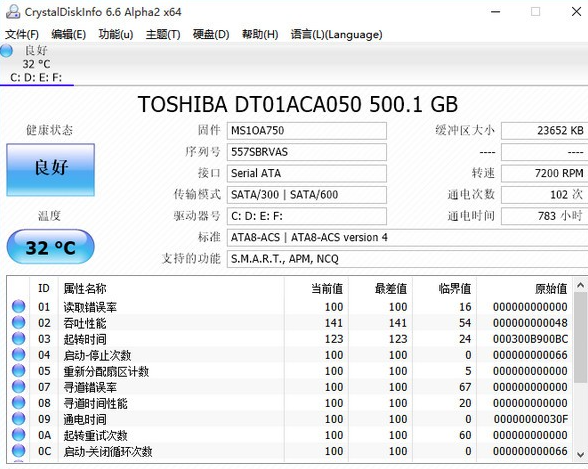Click status orb for attribute 0A 起转重试次数
Screen dimensions: 588x469
pos(18,435)
